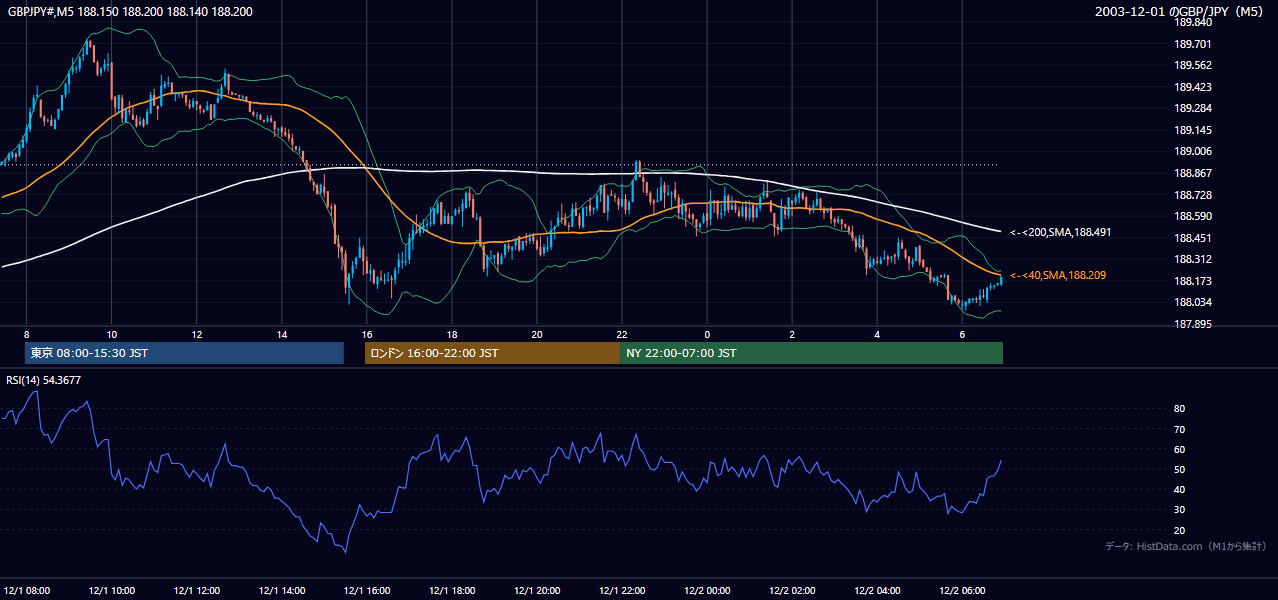This screenshot has width=1278, height=600.
Task: Click the RSI scale value 80
Action: [x=1179, y=409]
